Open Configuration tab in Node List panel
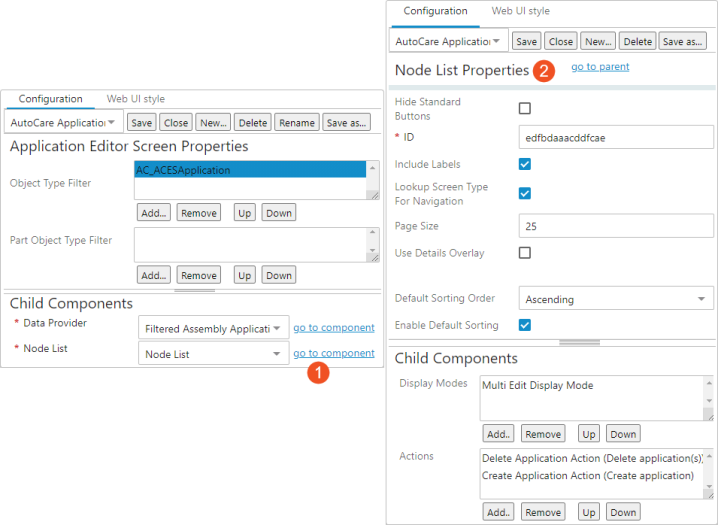Screen dimensions: 718x525 tap(435, 11)
